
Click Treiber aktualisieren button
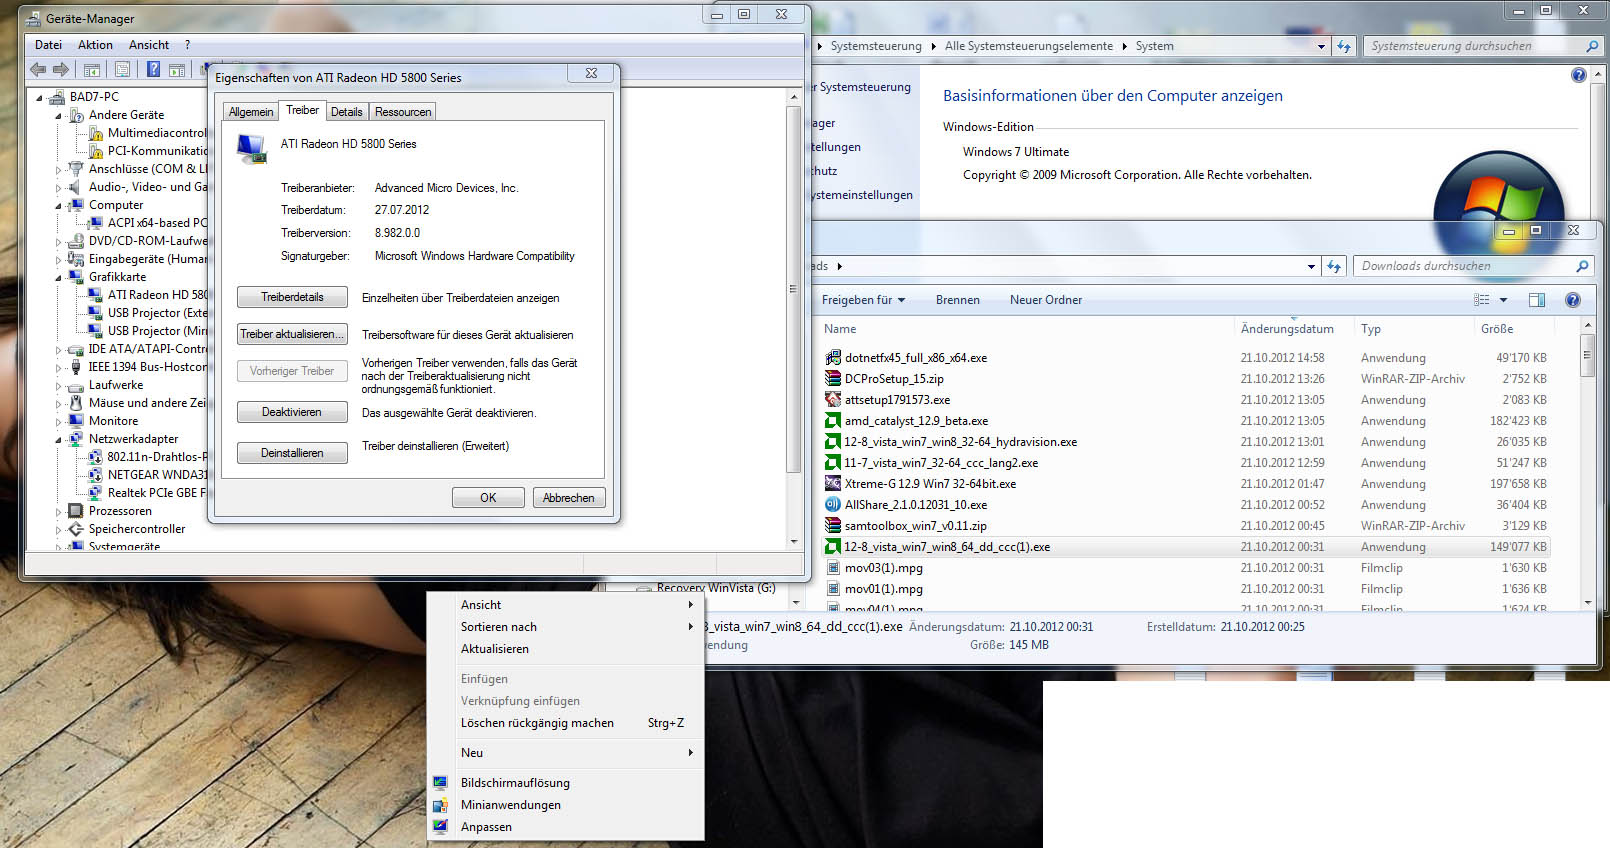[292, 334]
